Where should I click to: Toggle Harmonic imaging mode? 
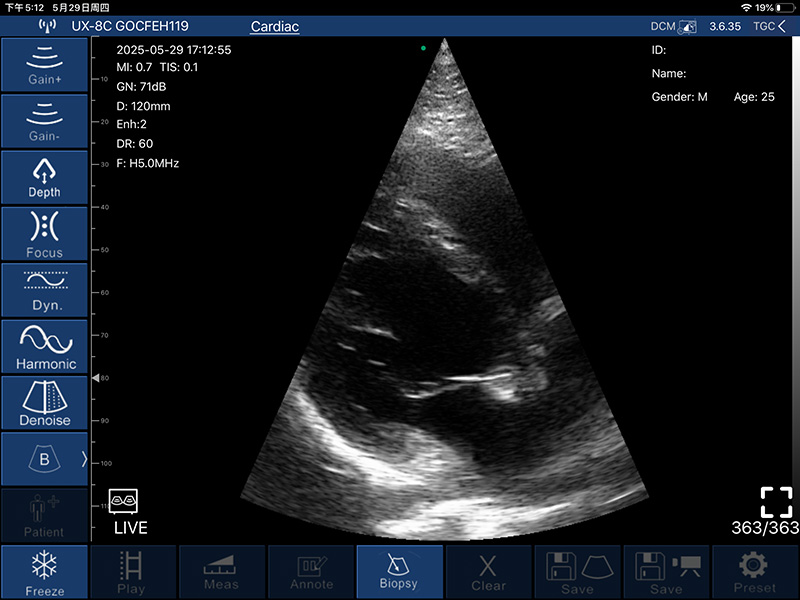coord(44,346)
